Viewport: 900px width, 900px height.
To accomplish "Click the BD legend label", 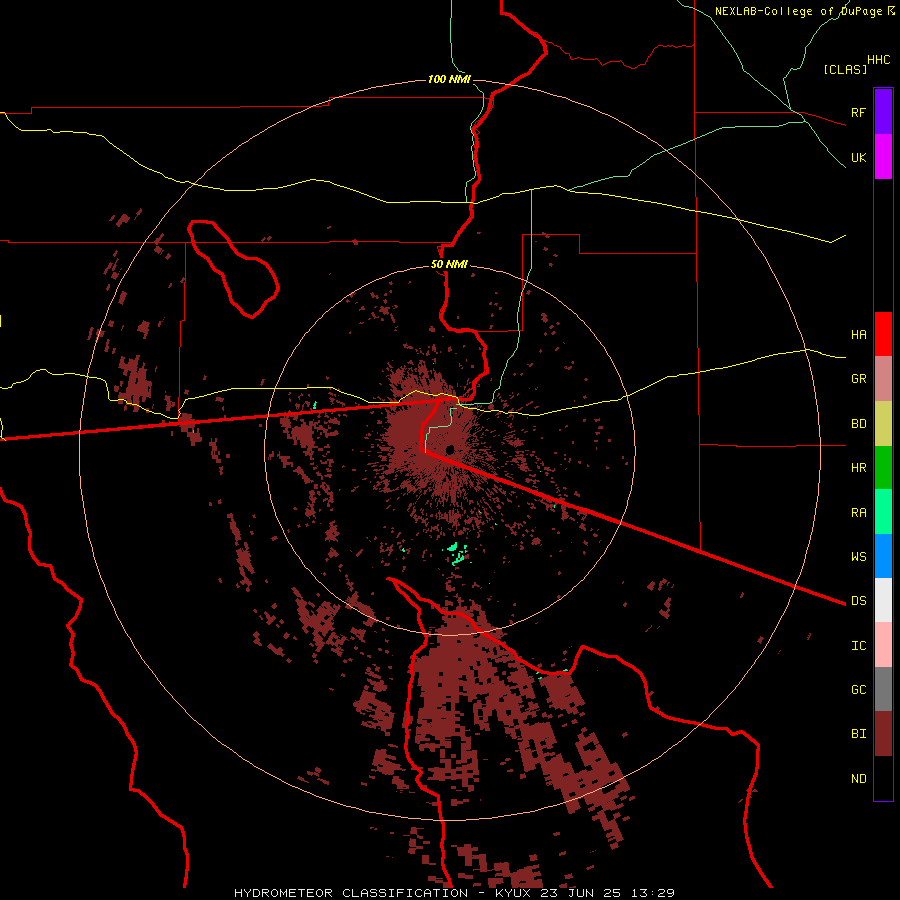I will tap(858, 424).
